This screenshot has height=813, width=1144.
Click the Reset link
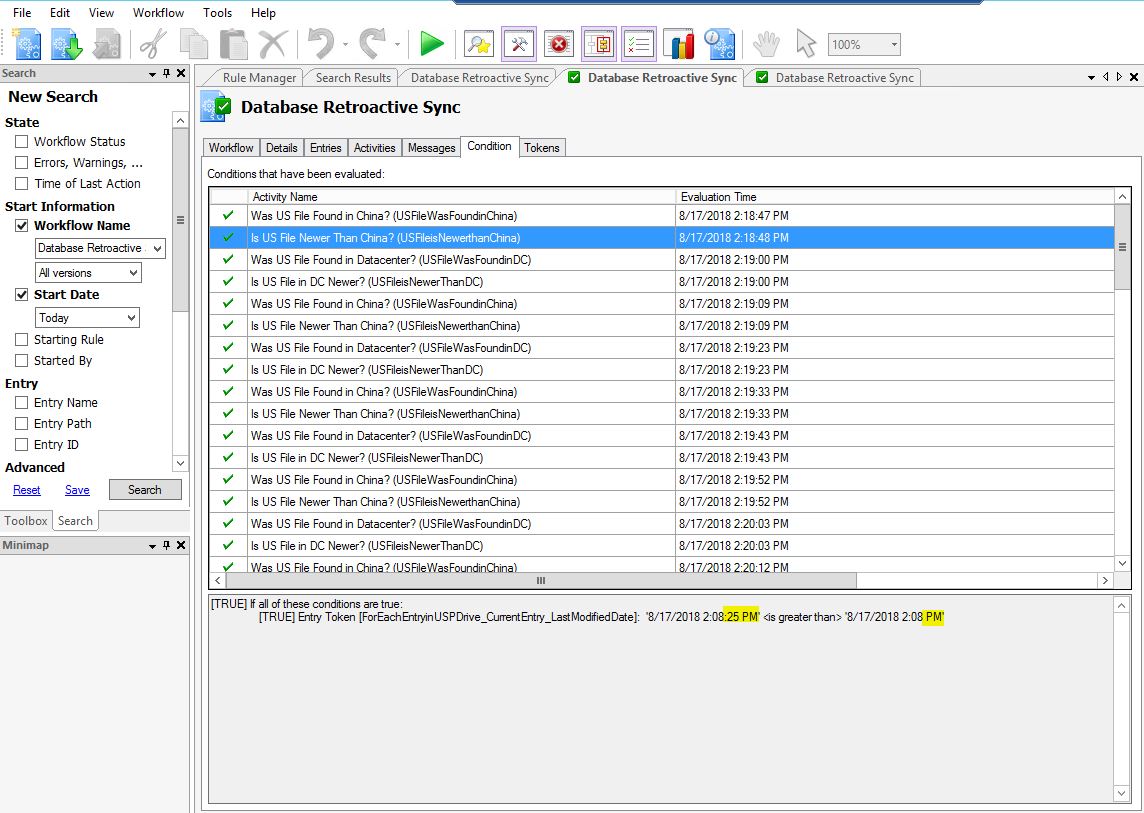click(x=27, y=490)
